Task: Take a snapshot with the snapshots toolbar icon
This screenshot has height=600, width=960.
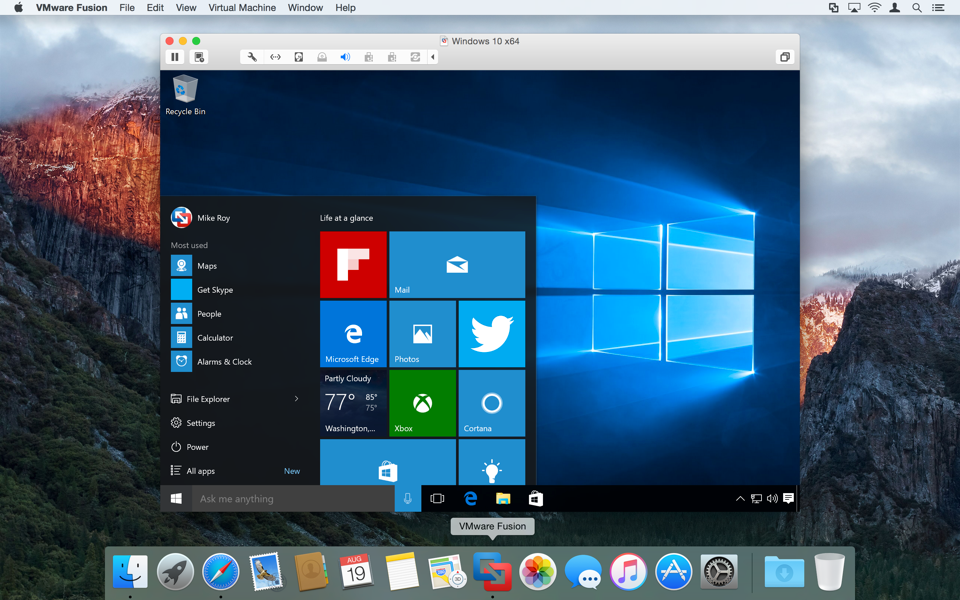Action: click(198, 57)
